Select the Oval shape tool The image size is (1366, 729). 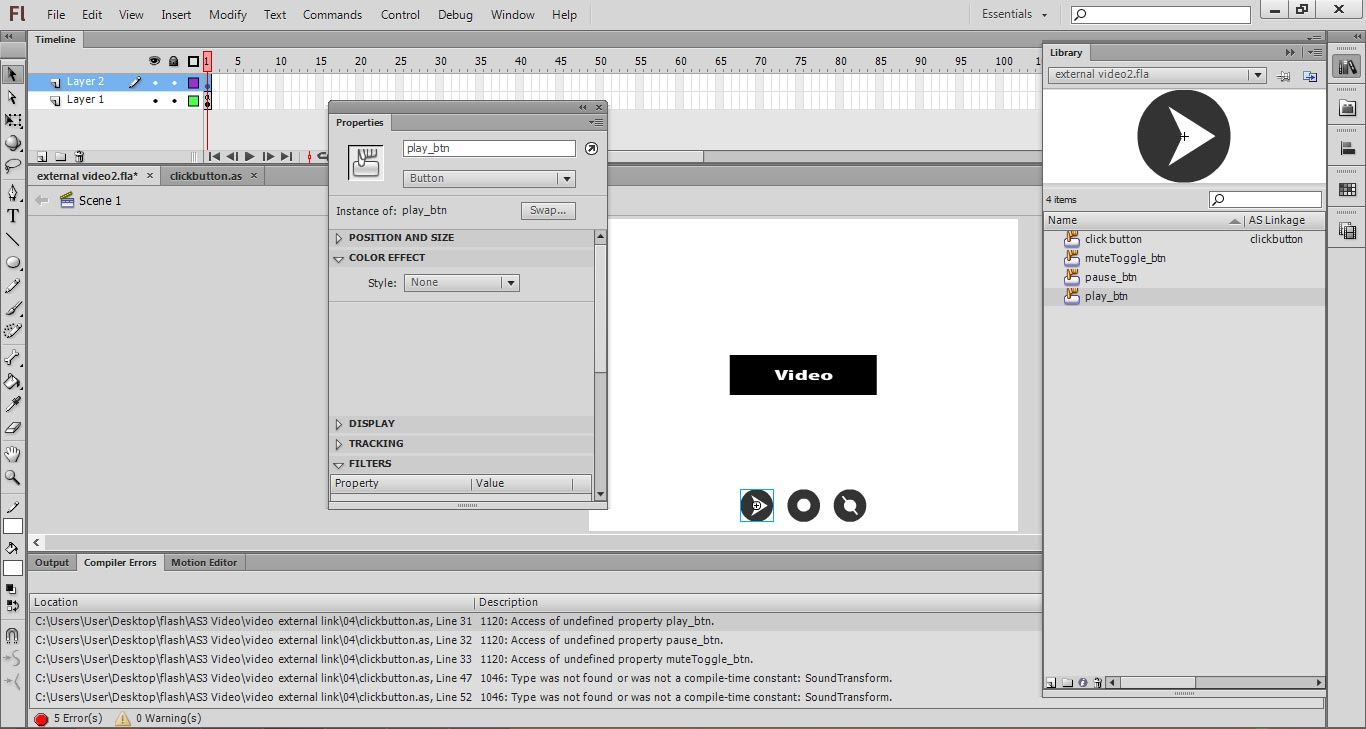pos(13,262)
